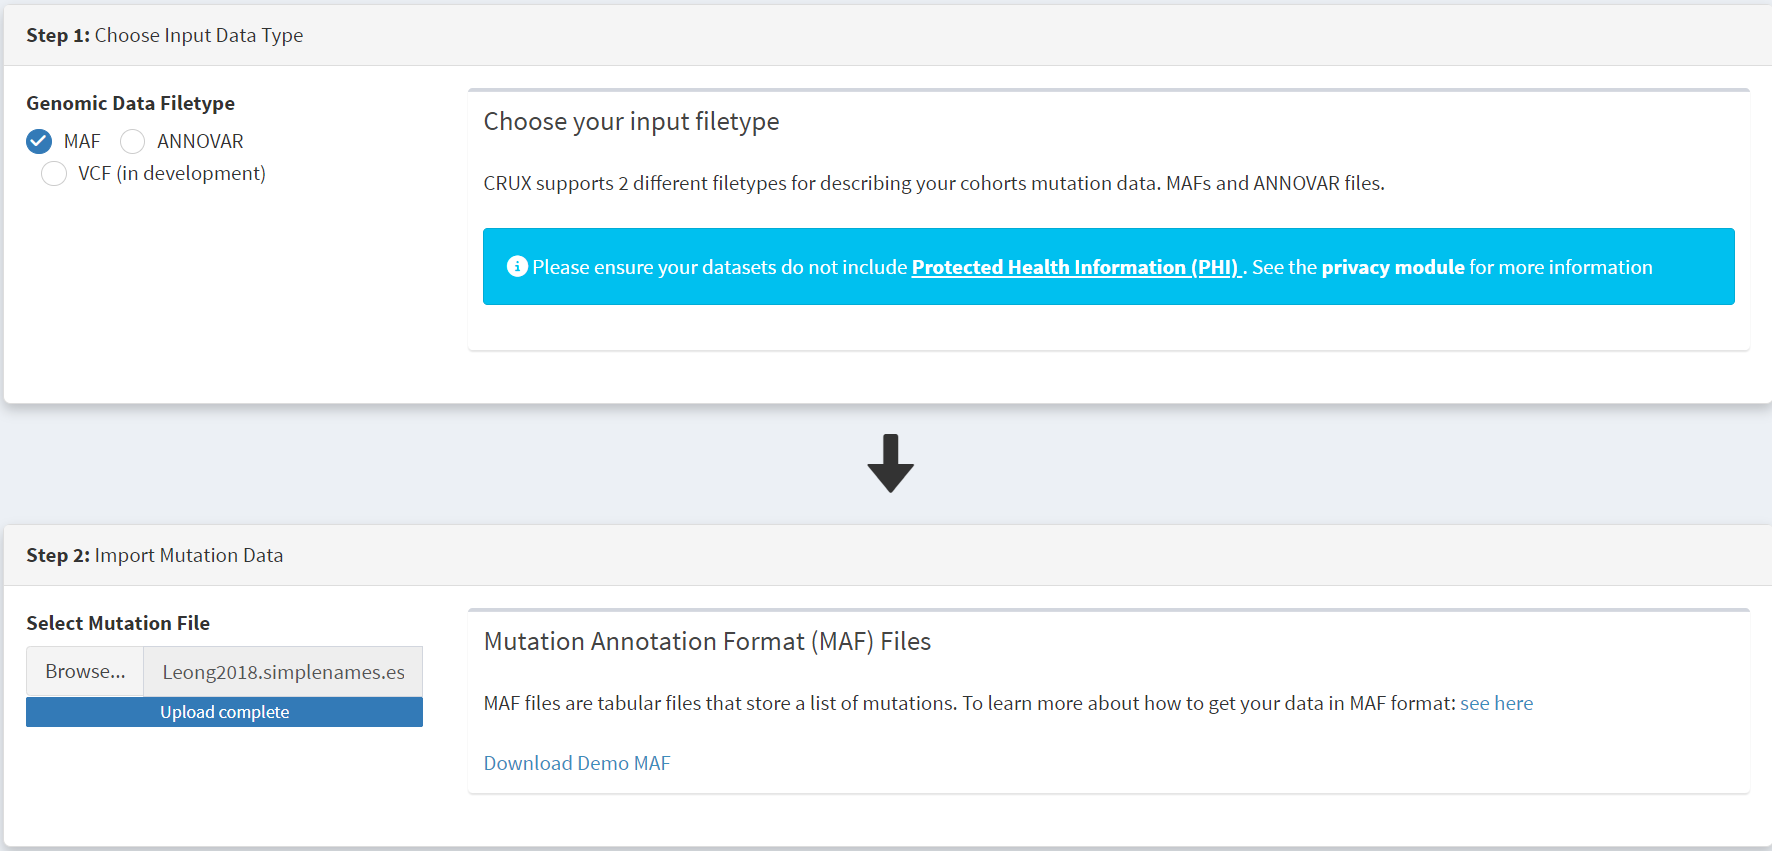
Task: Click the Step 2 Import Mutation Data header
Action: click(155, 555)
